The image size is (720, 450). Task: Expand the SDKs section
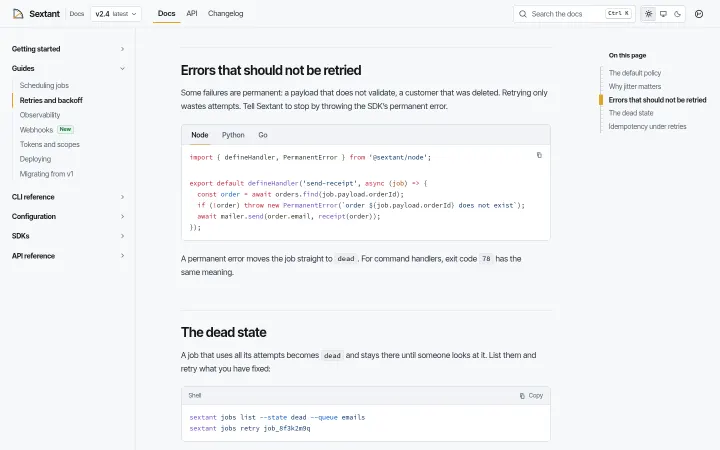click(68, 236)
